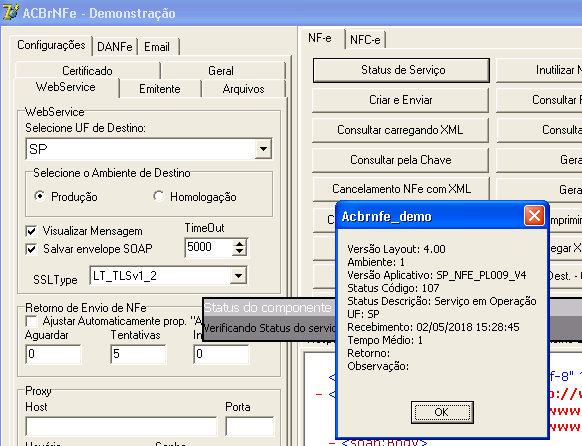582x446 pixels.
Task: Click the Serviço em Operação status line
Action: (442, 301)
